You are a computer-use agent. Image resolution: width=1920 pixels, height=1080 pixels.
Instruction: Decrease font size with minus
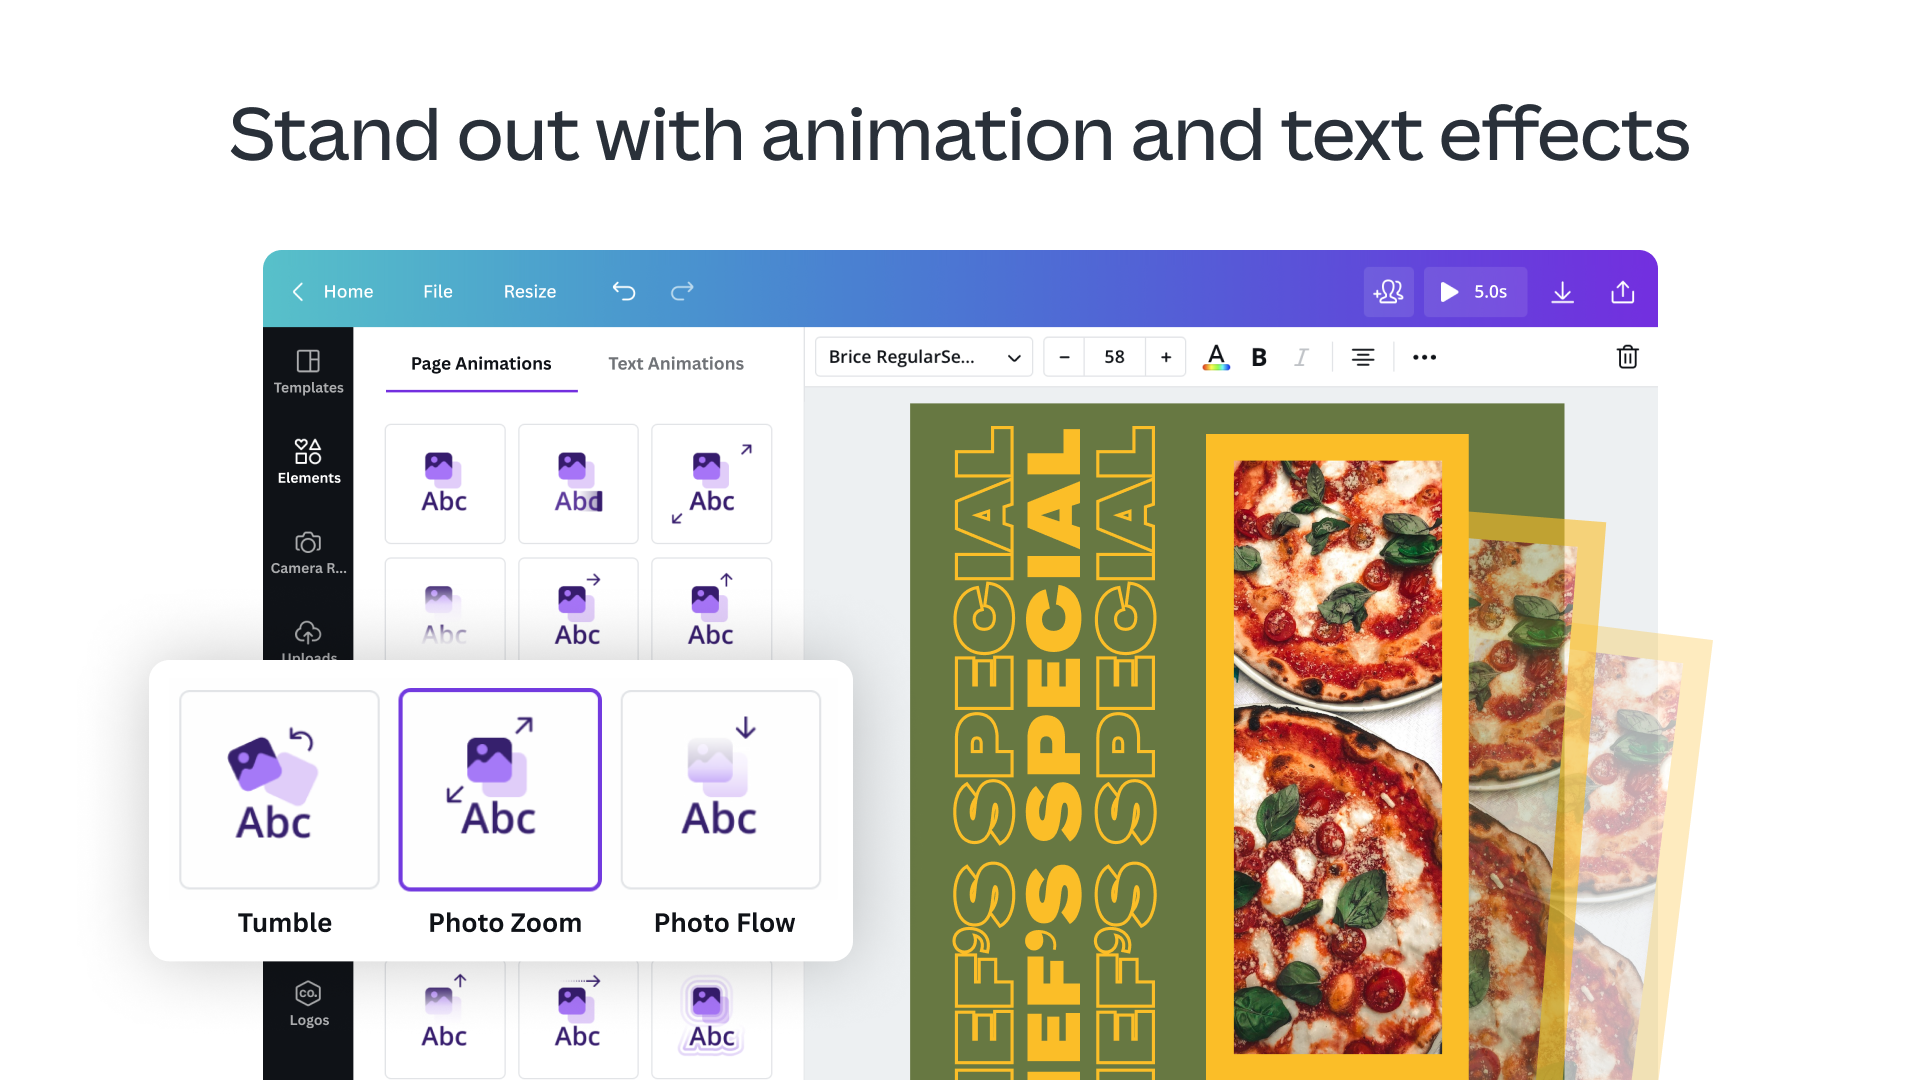[x=1064, y=357]
